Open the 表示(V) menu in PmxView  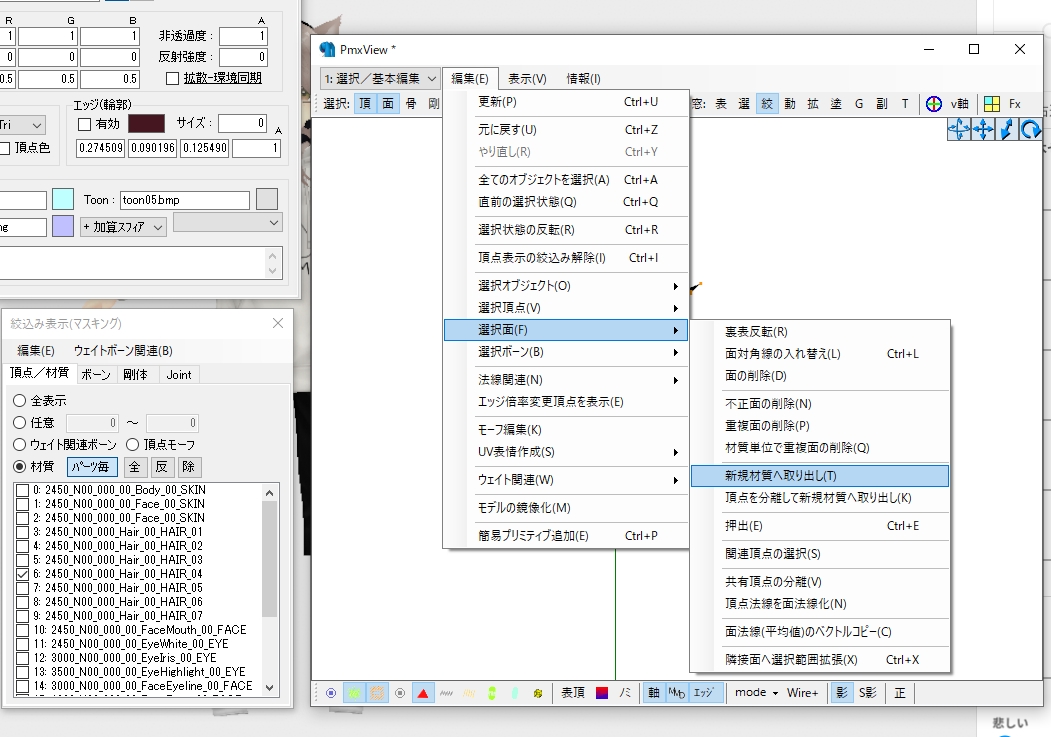coord(527,79)
